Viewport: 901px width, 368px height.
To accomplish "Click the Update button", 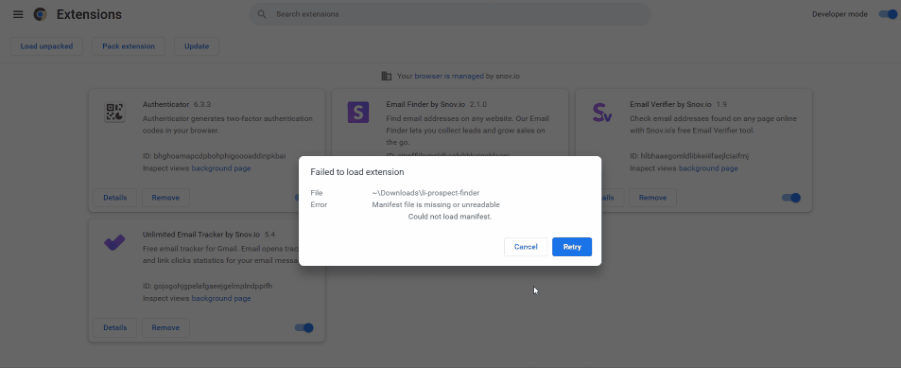I will tap(197, 47).
